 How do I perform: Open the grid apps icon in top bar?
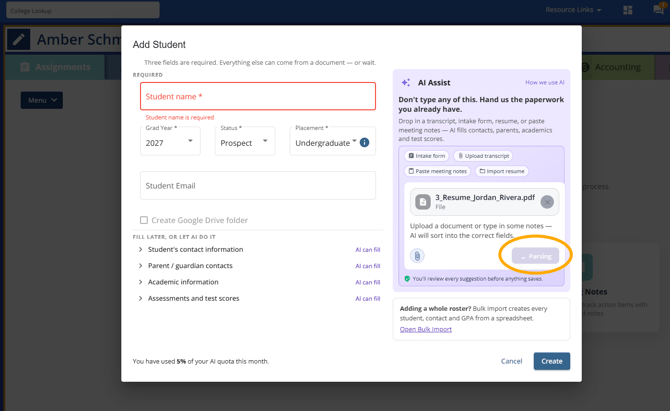pos(628,10)
